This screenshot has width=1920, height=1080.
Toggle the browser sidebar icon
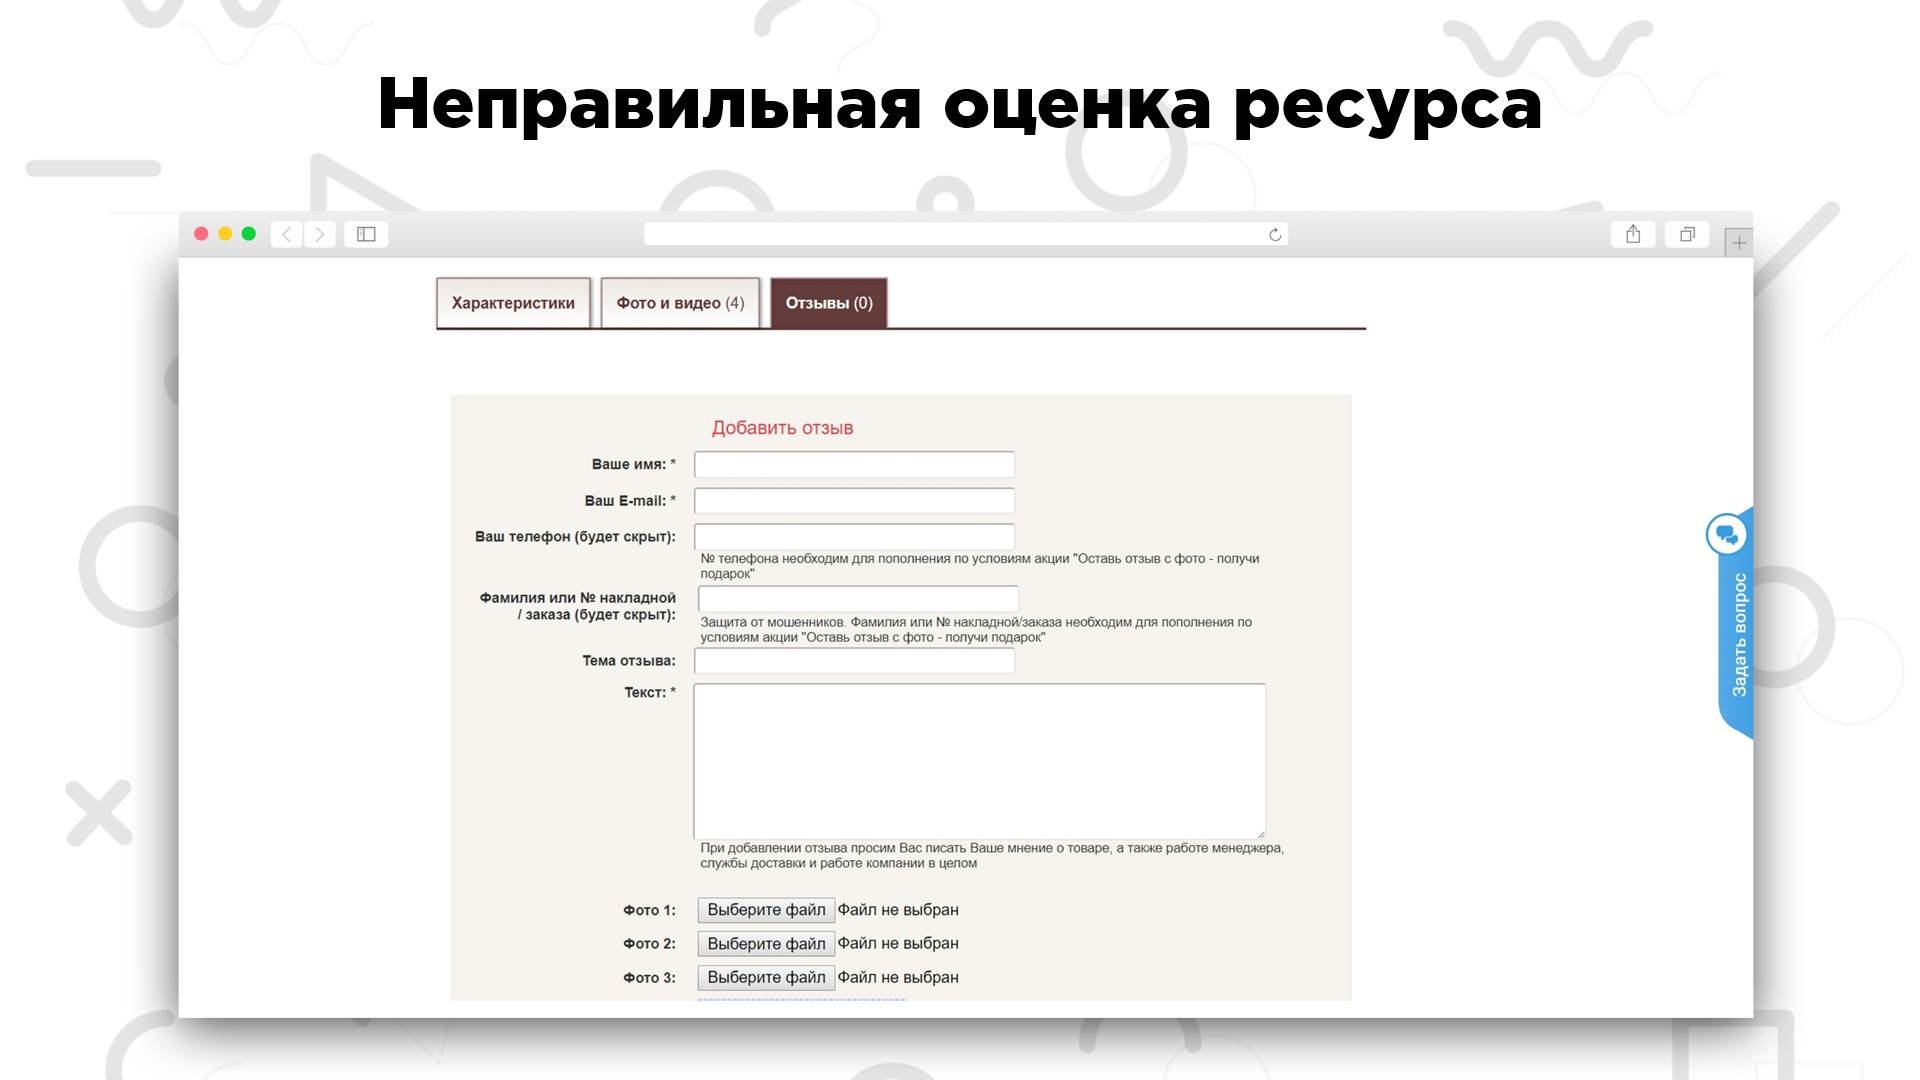(x=366, y=234)
